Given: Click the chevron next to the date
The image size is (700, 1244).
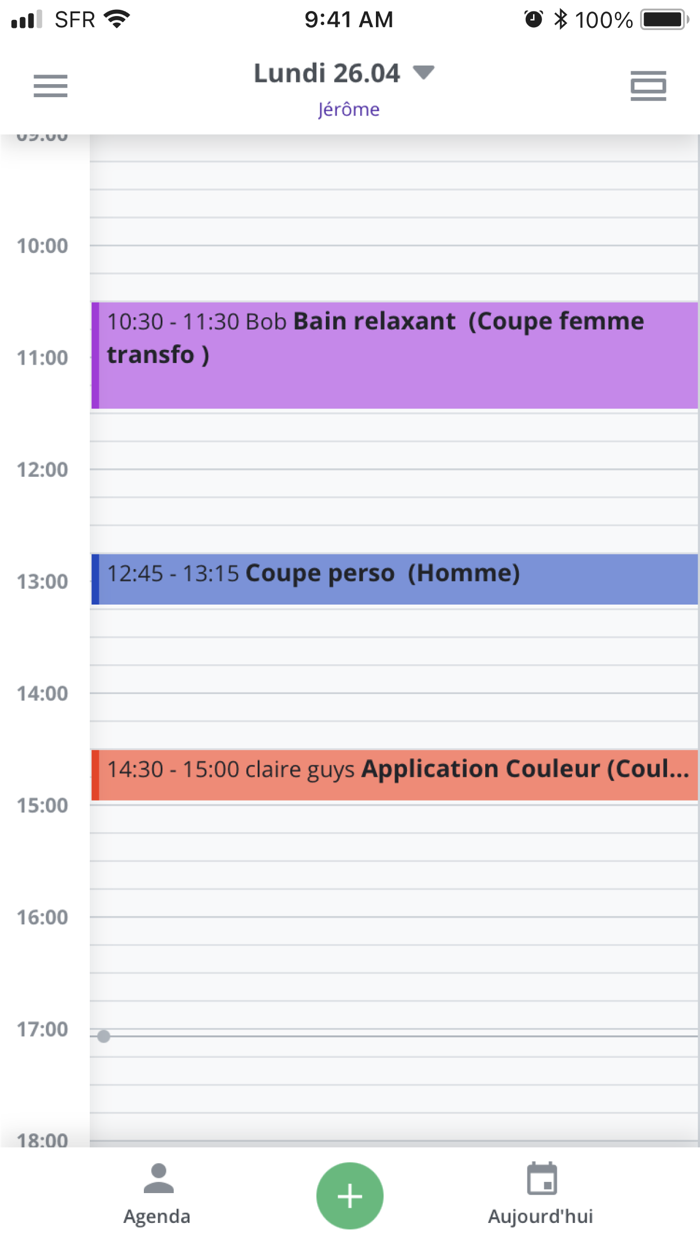Looking at the screenshot, I should point(422,72).
